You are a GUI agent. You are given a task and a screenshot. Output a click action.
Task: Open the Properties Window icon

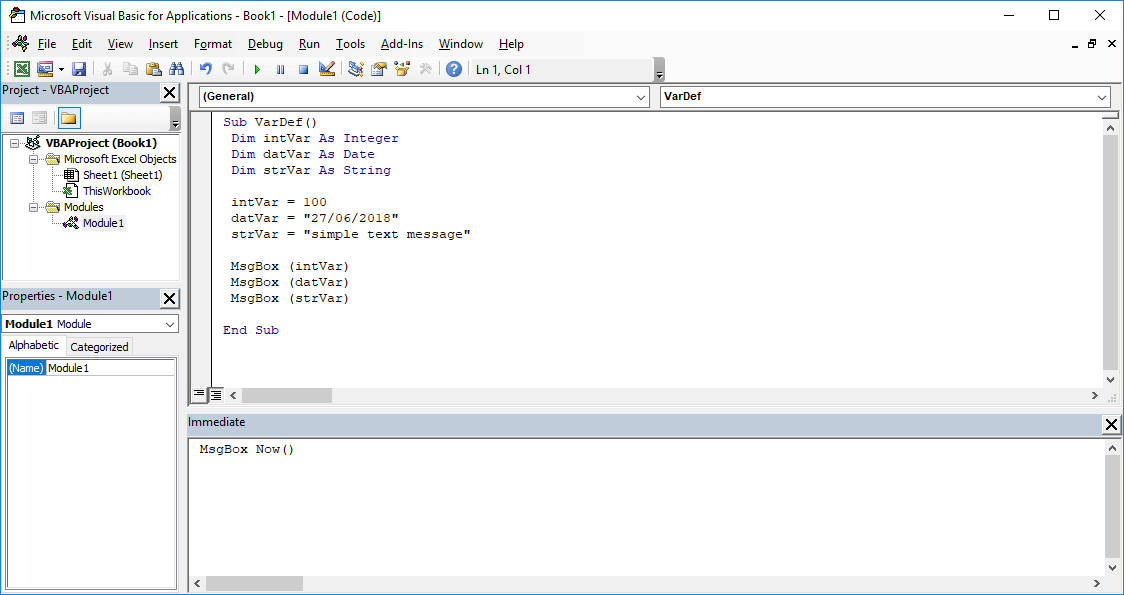(x=378, y=69)
